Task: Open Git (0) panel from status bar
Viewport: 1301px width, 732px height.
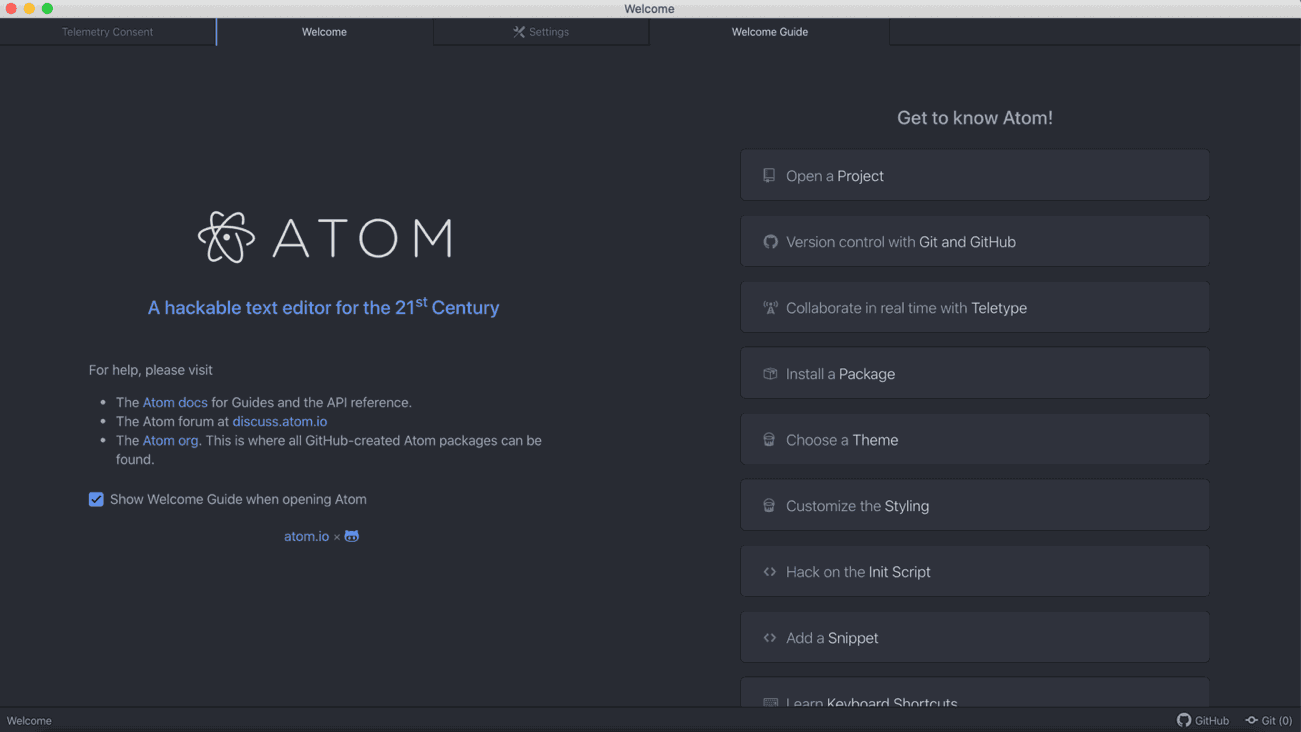Action: pyautogui.click(x=1268, y=720)
